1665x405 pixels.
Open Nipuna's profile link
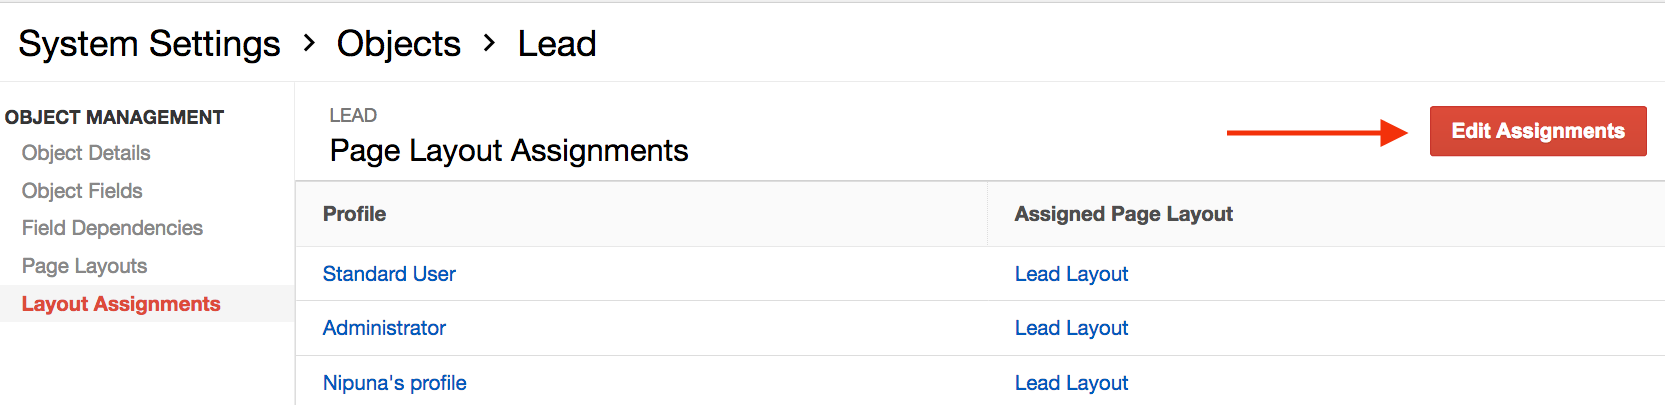point(395,383)
